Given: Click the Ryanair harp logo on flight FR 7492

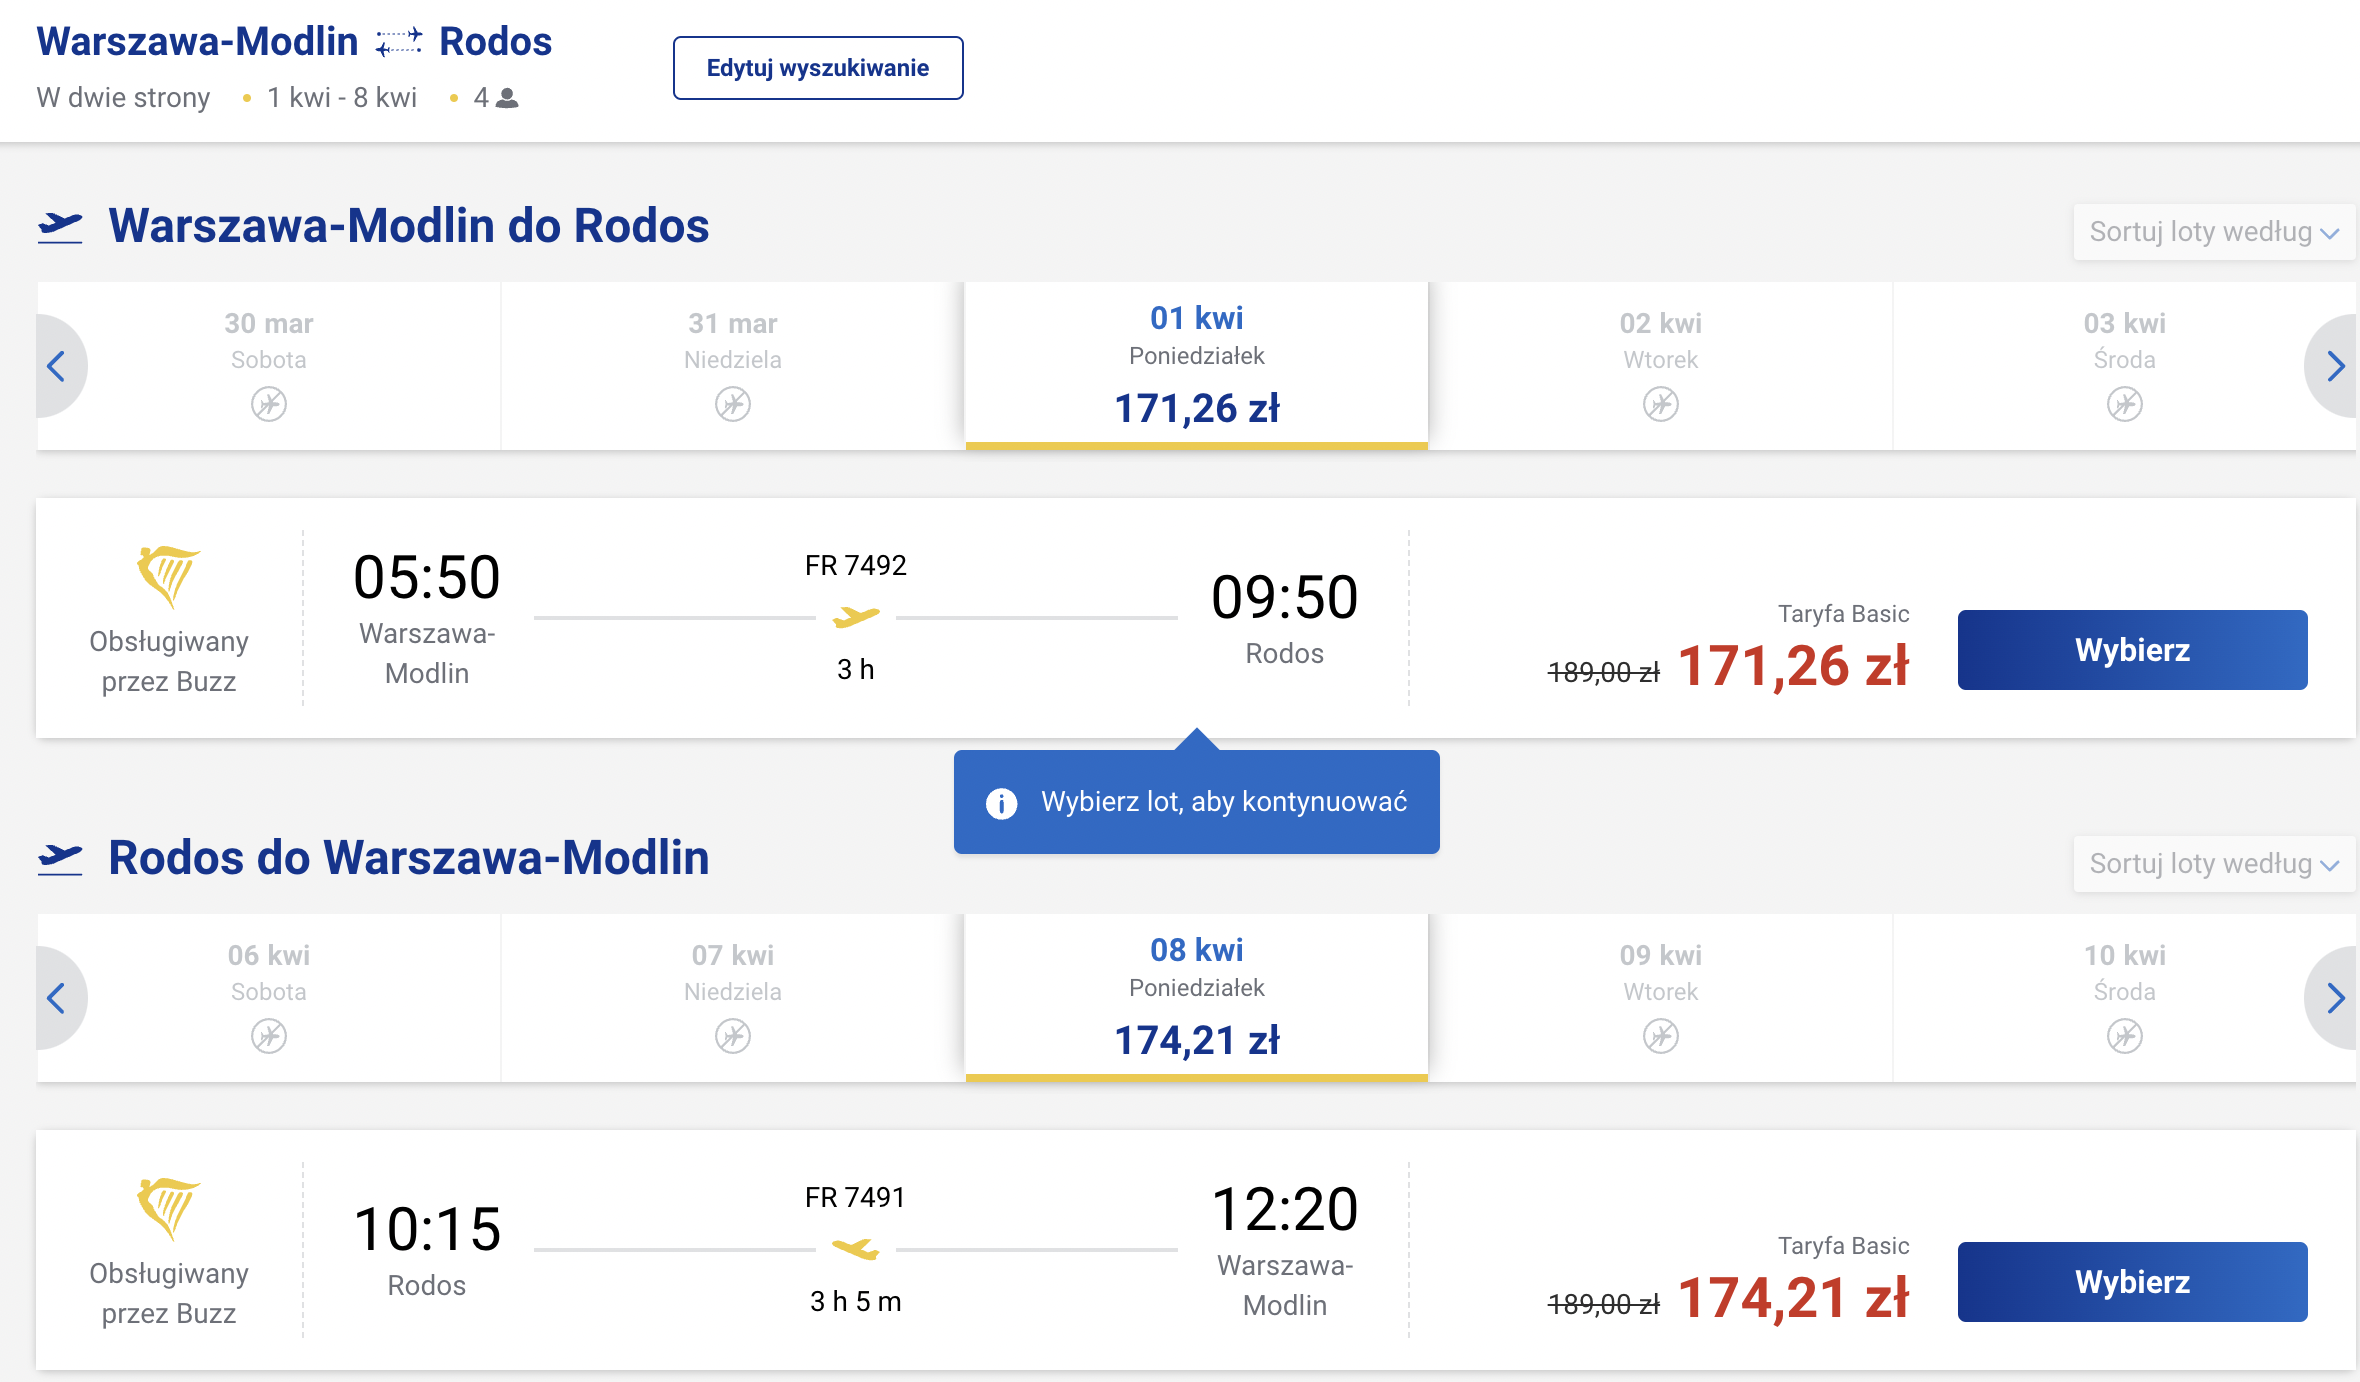Looking at the screenshot, I should tap(168, 576).
